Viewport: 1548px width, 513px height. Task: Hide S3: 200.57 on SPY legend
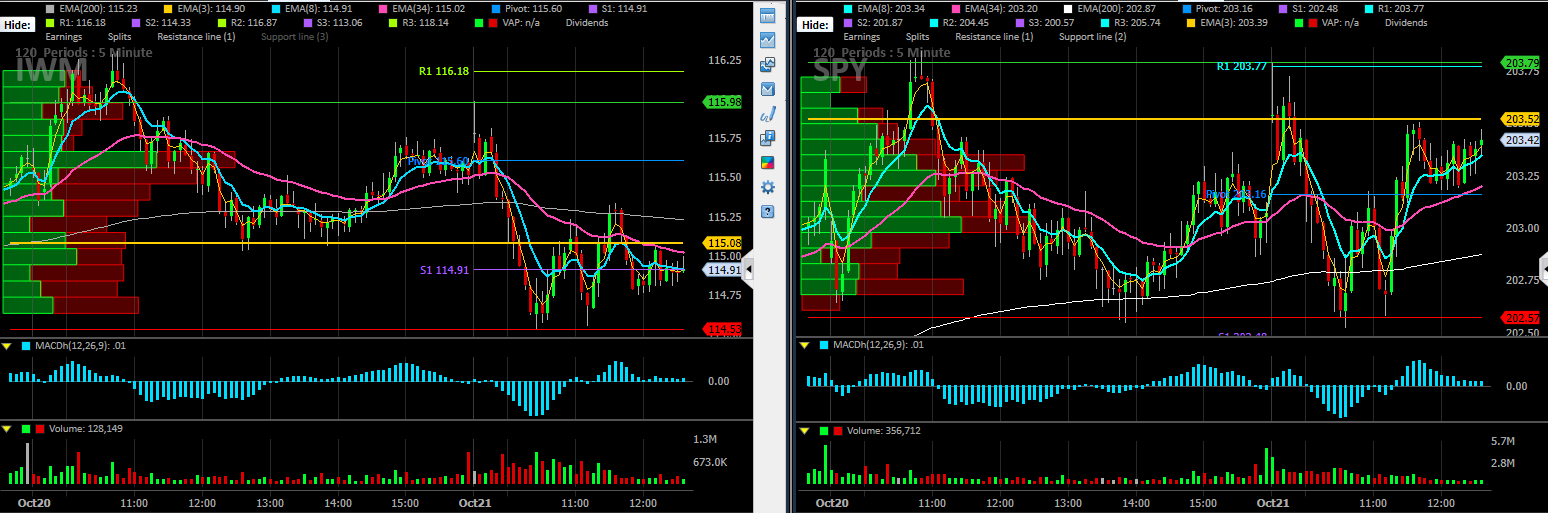click(x=1046, y=22)
